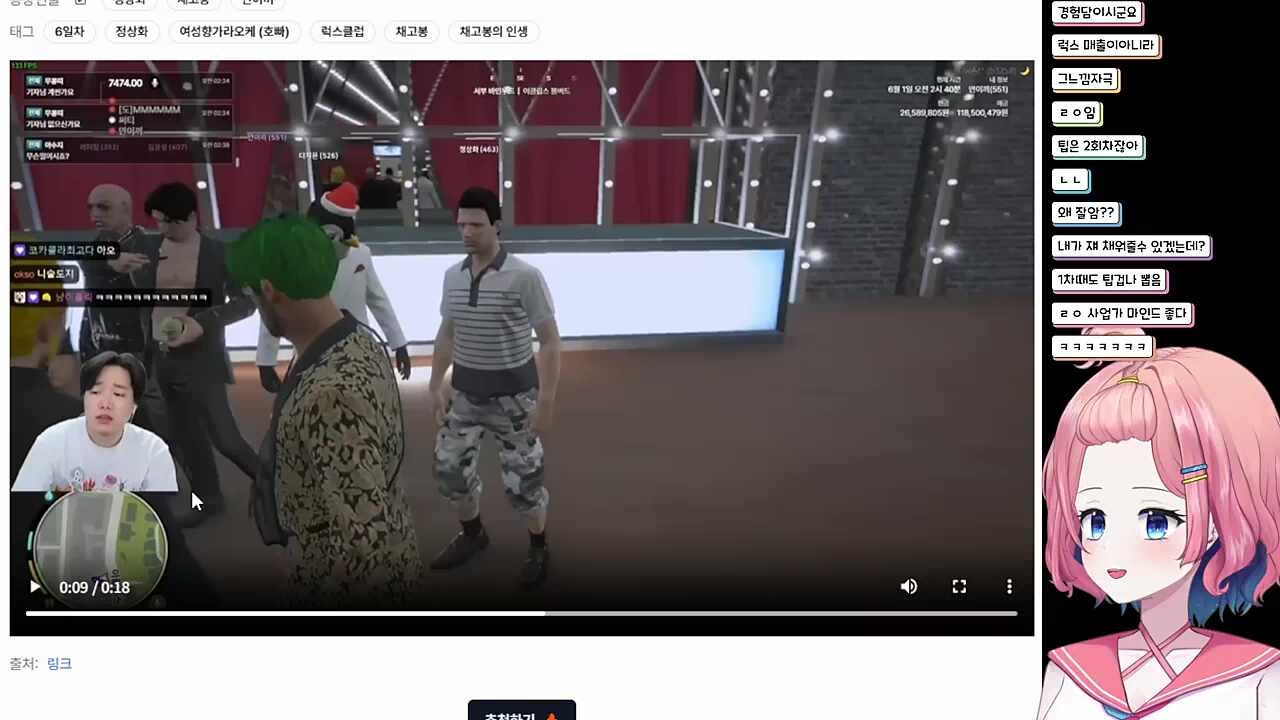Click the video time display 0:09 / 0:18
This screenshot has width=1280, height=720.
[x=94, y=587]
